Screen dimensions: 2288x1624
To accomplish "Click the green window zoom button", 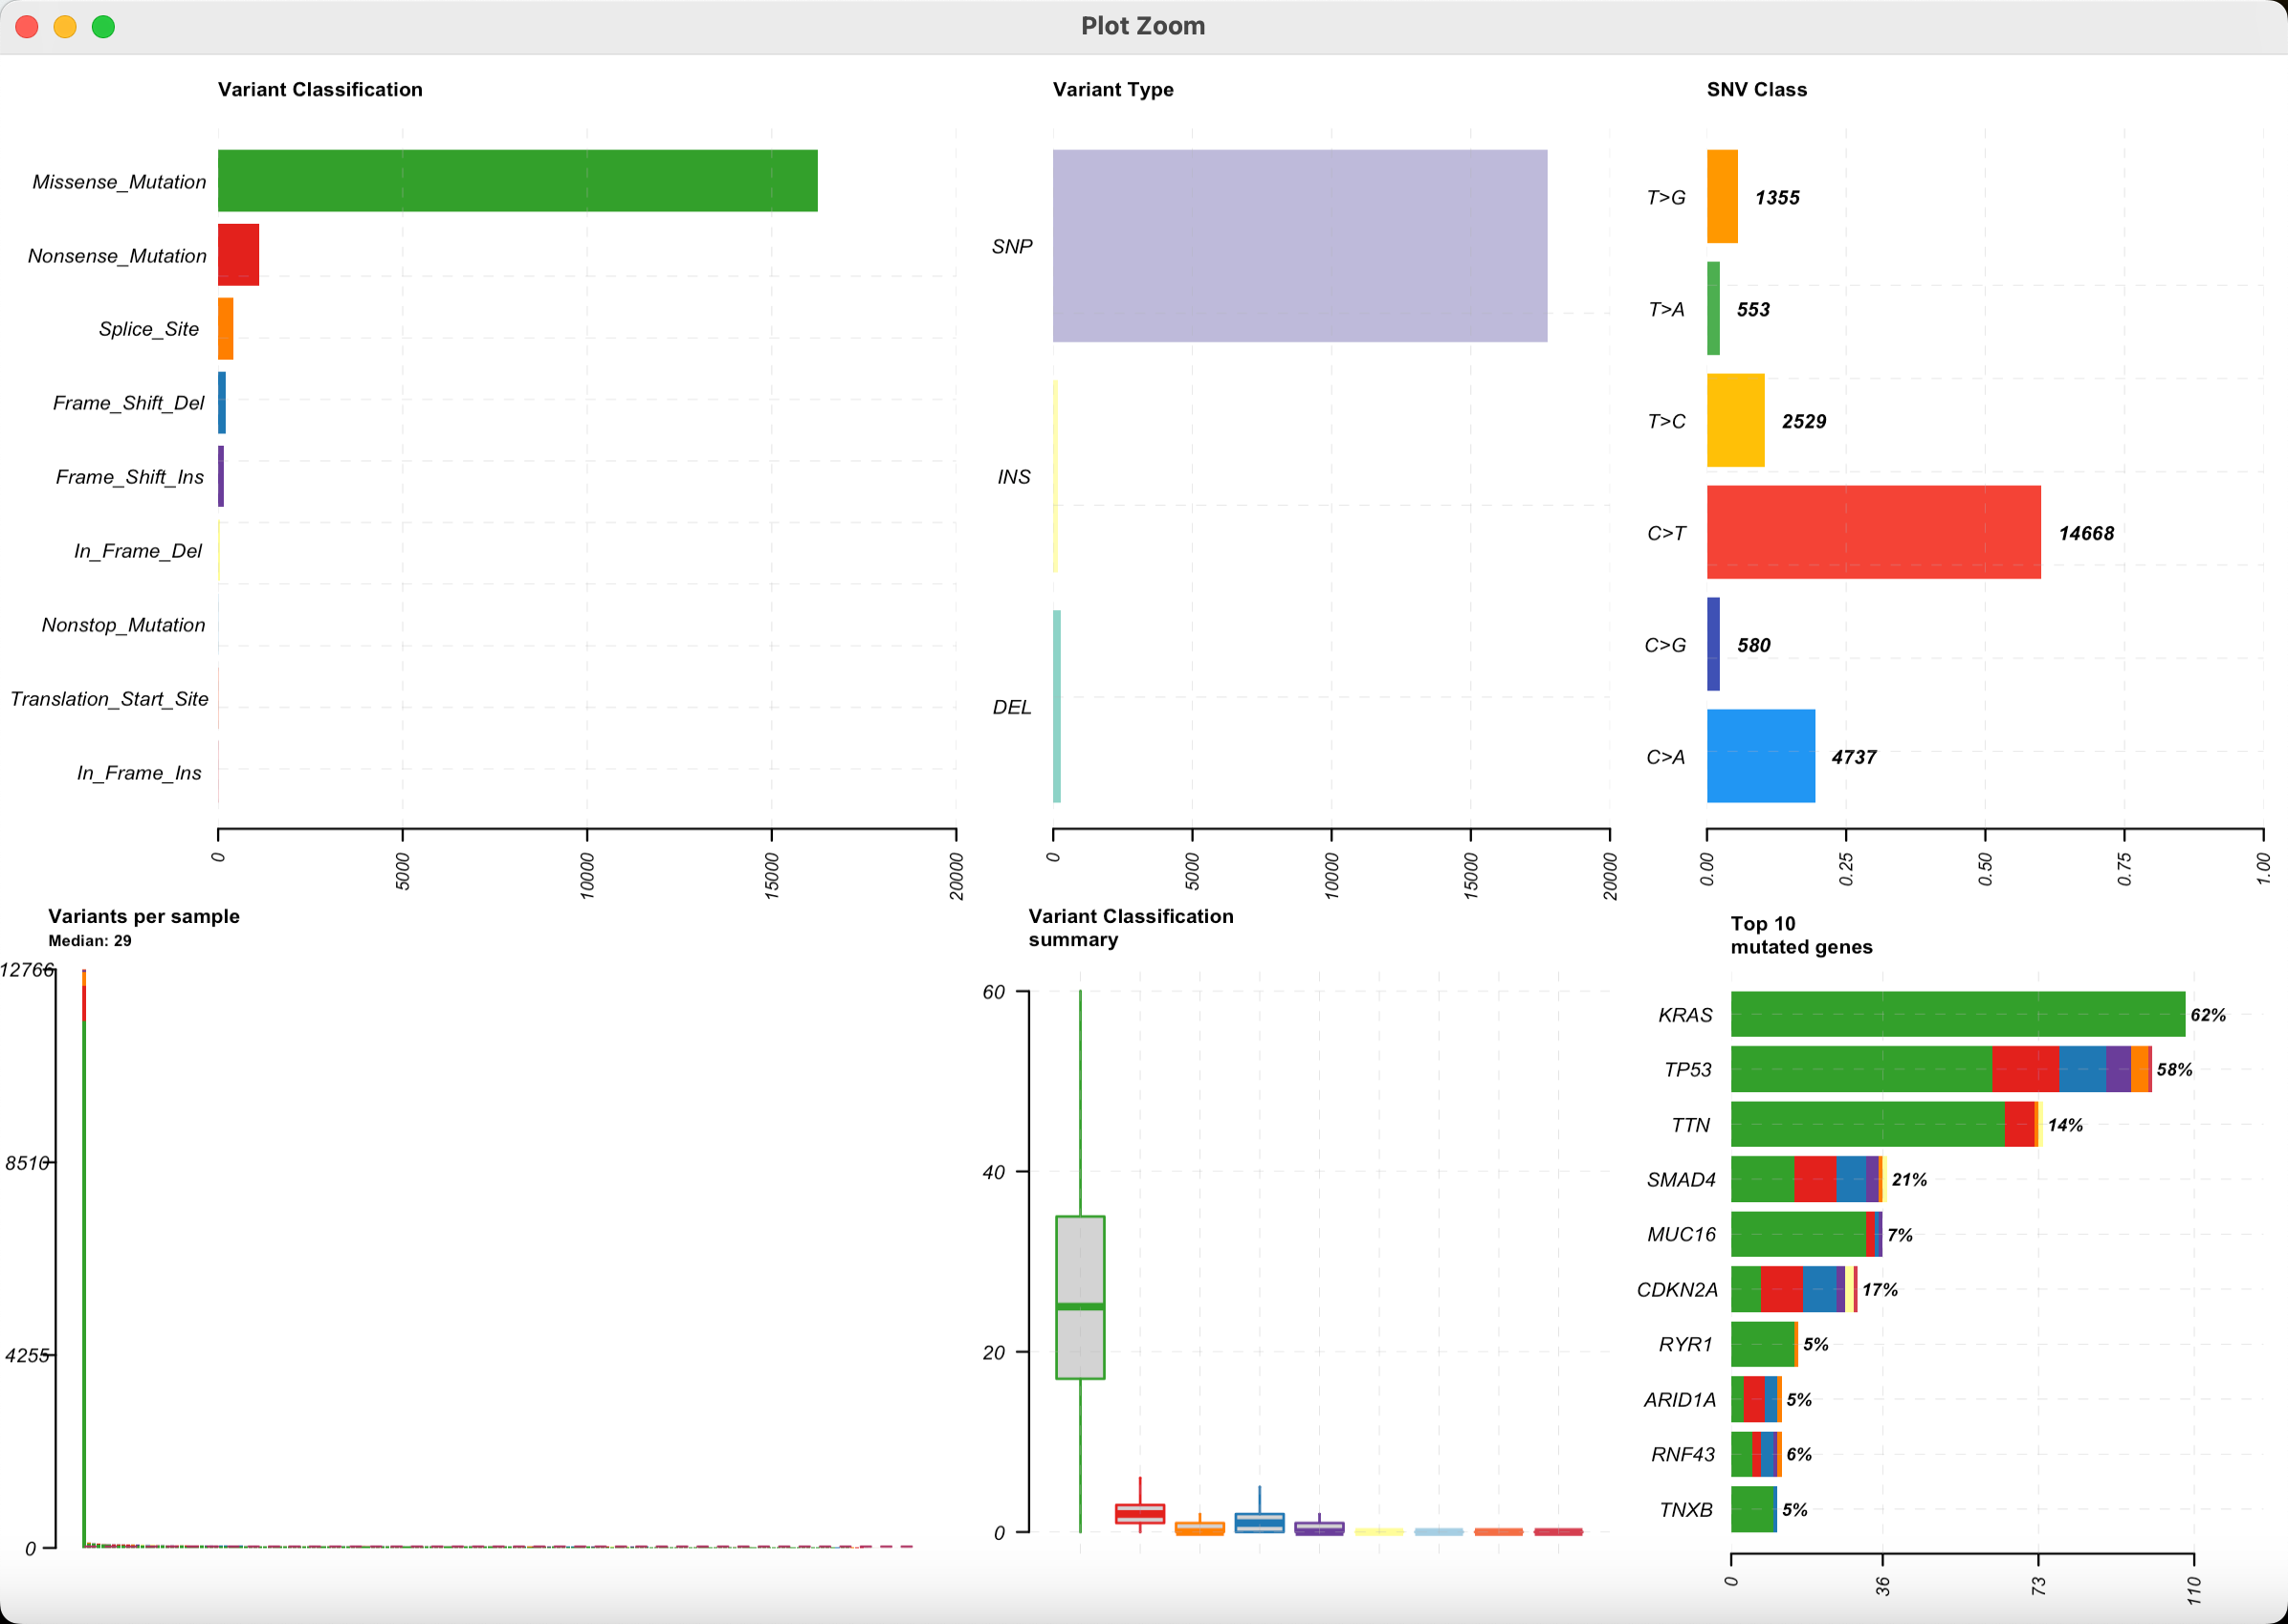I will 103,27.
